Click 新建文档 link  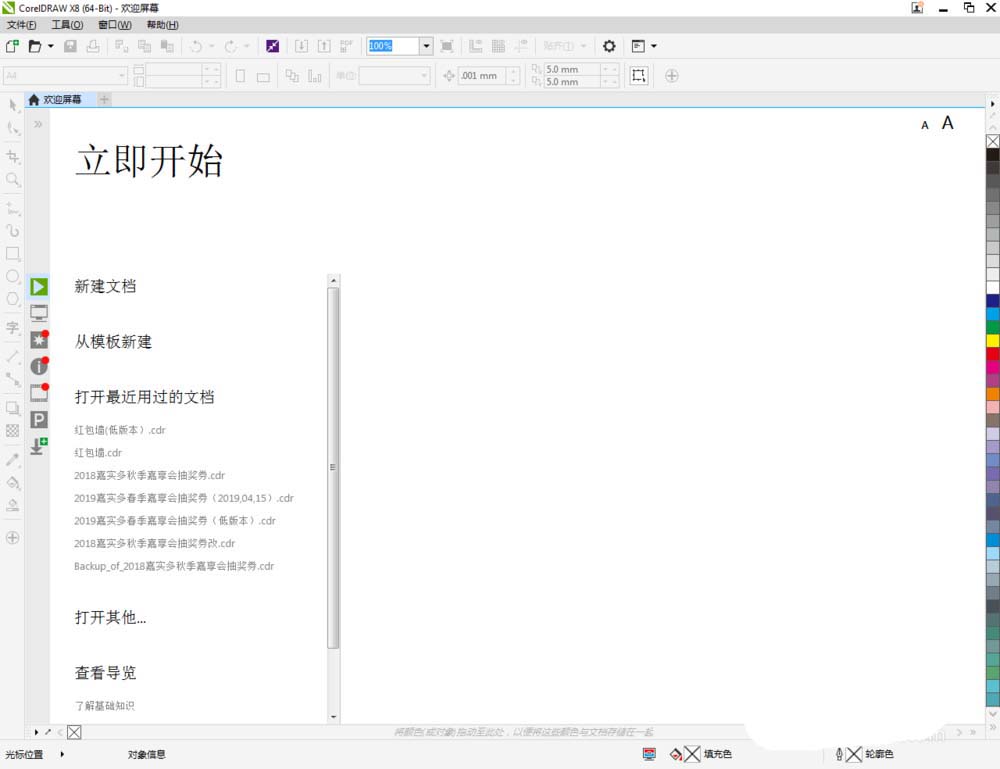[x=105, y=286]
